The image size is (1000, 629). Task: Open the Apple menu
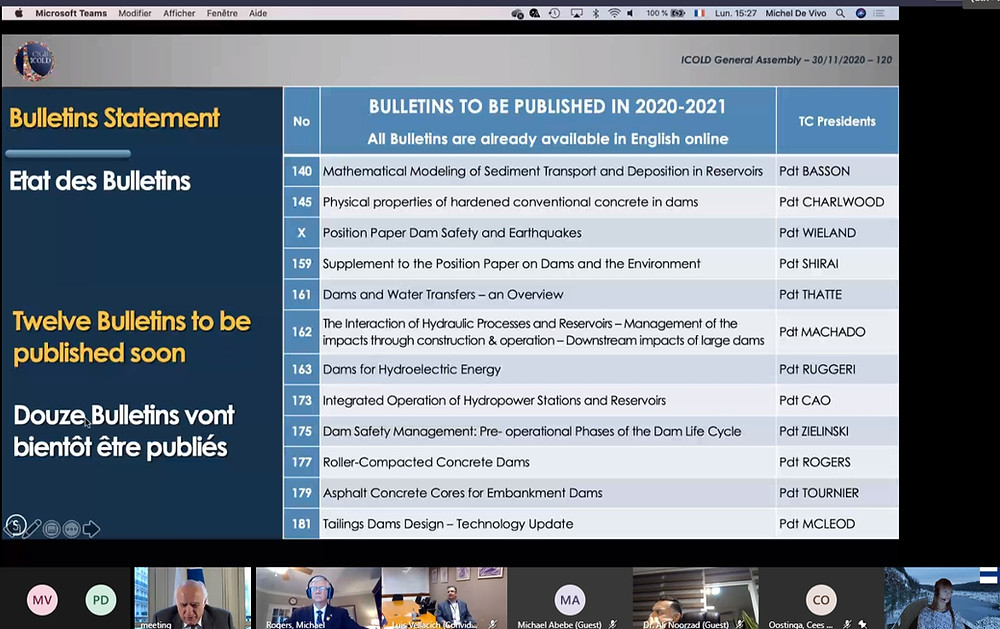(18, 13)
